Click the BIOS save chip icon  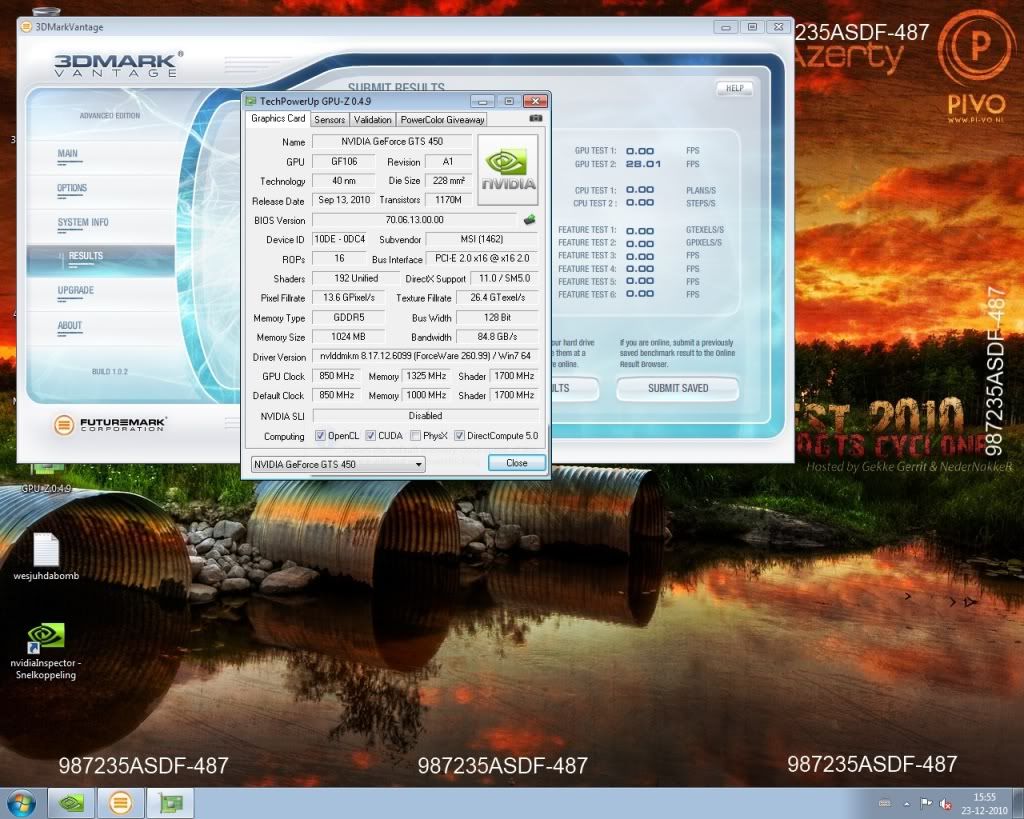(530, 220)
